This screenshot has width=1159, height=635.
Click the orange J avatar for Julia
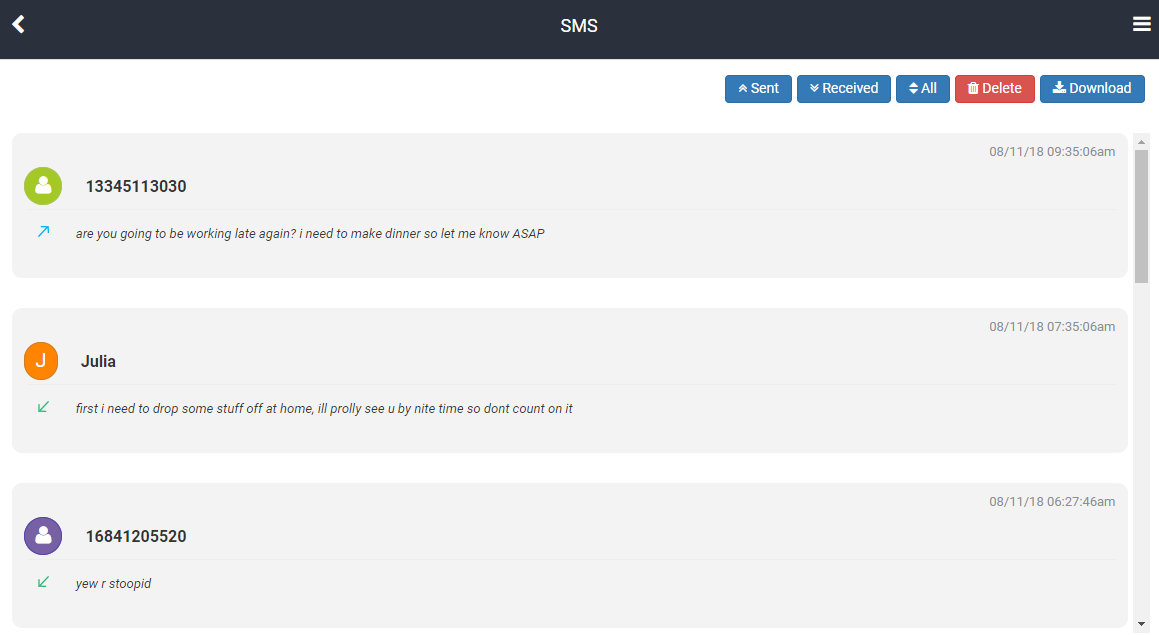click(41, 361)
